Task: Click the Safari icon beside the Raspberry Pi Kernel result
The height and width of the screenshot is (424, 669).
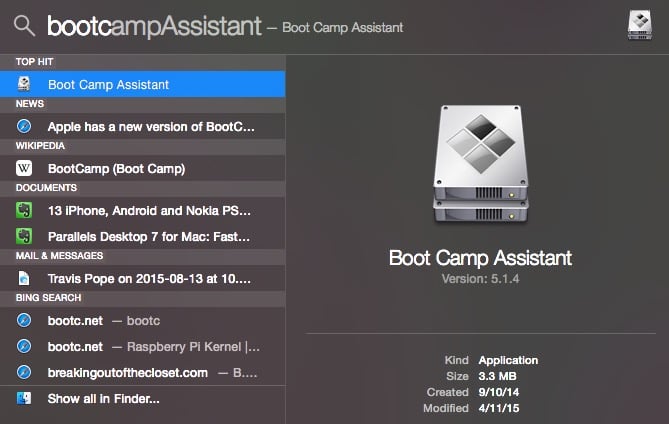Action: pos(24,346)
